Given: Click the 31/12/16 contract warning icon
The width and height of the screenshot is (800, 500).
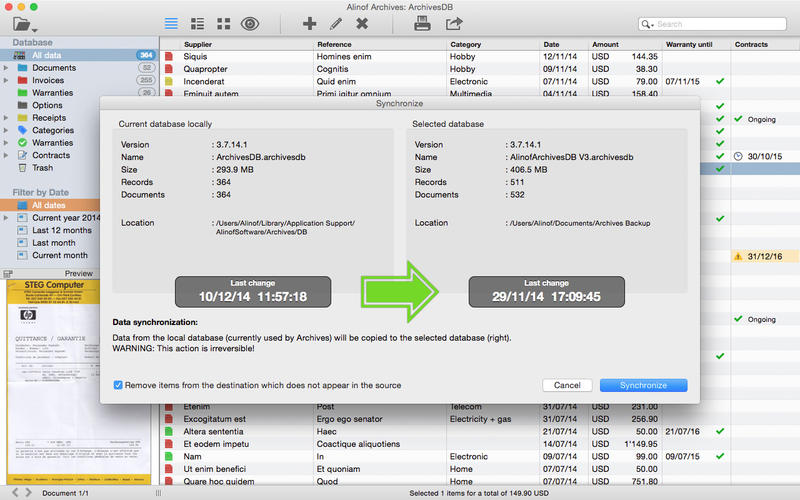Looking at the screenshot, I should pyautogui.click(x=738, y=257).
